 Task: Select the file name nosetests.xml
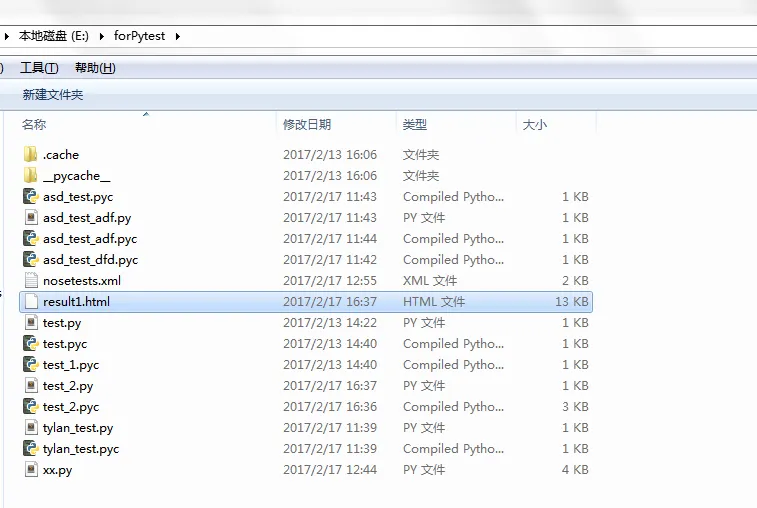pyautogui.click(x=82, y=281)
